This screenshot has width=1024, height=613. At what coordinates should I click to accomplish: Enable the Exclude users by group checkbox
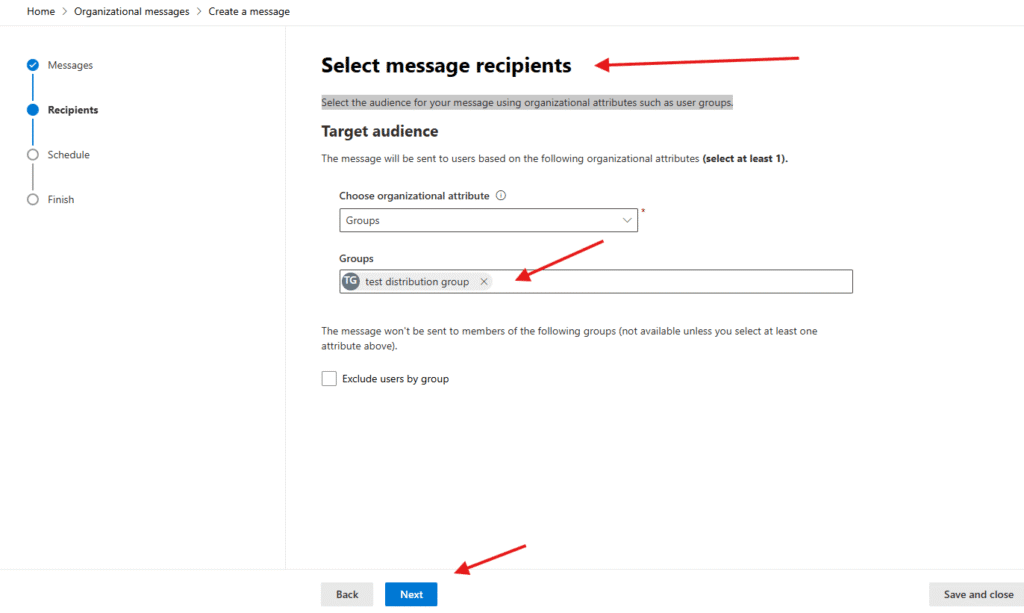pyautogui.click(x=329, y=379)
